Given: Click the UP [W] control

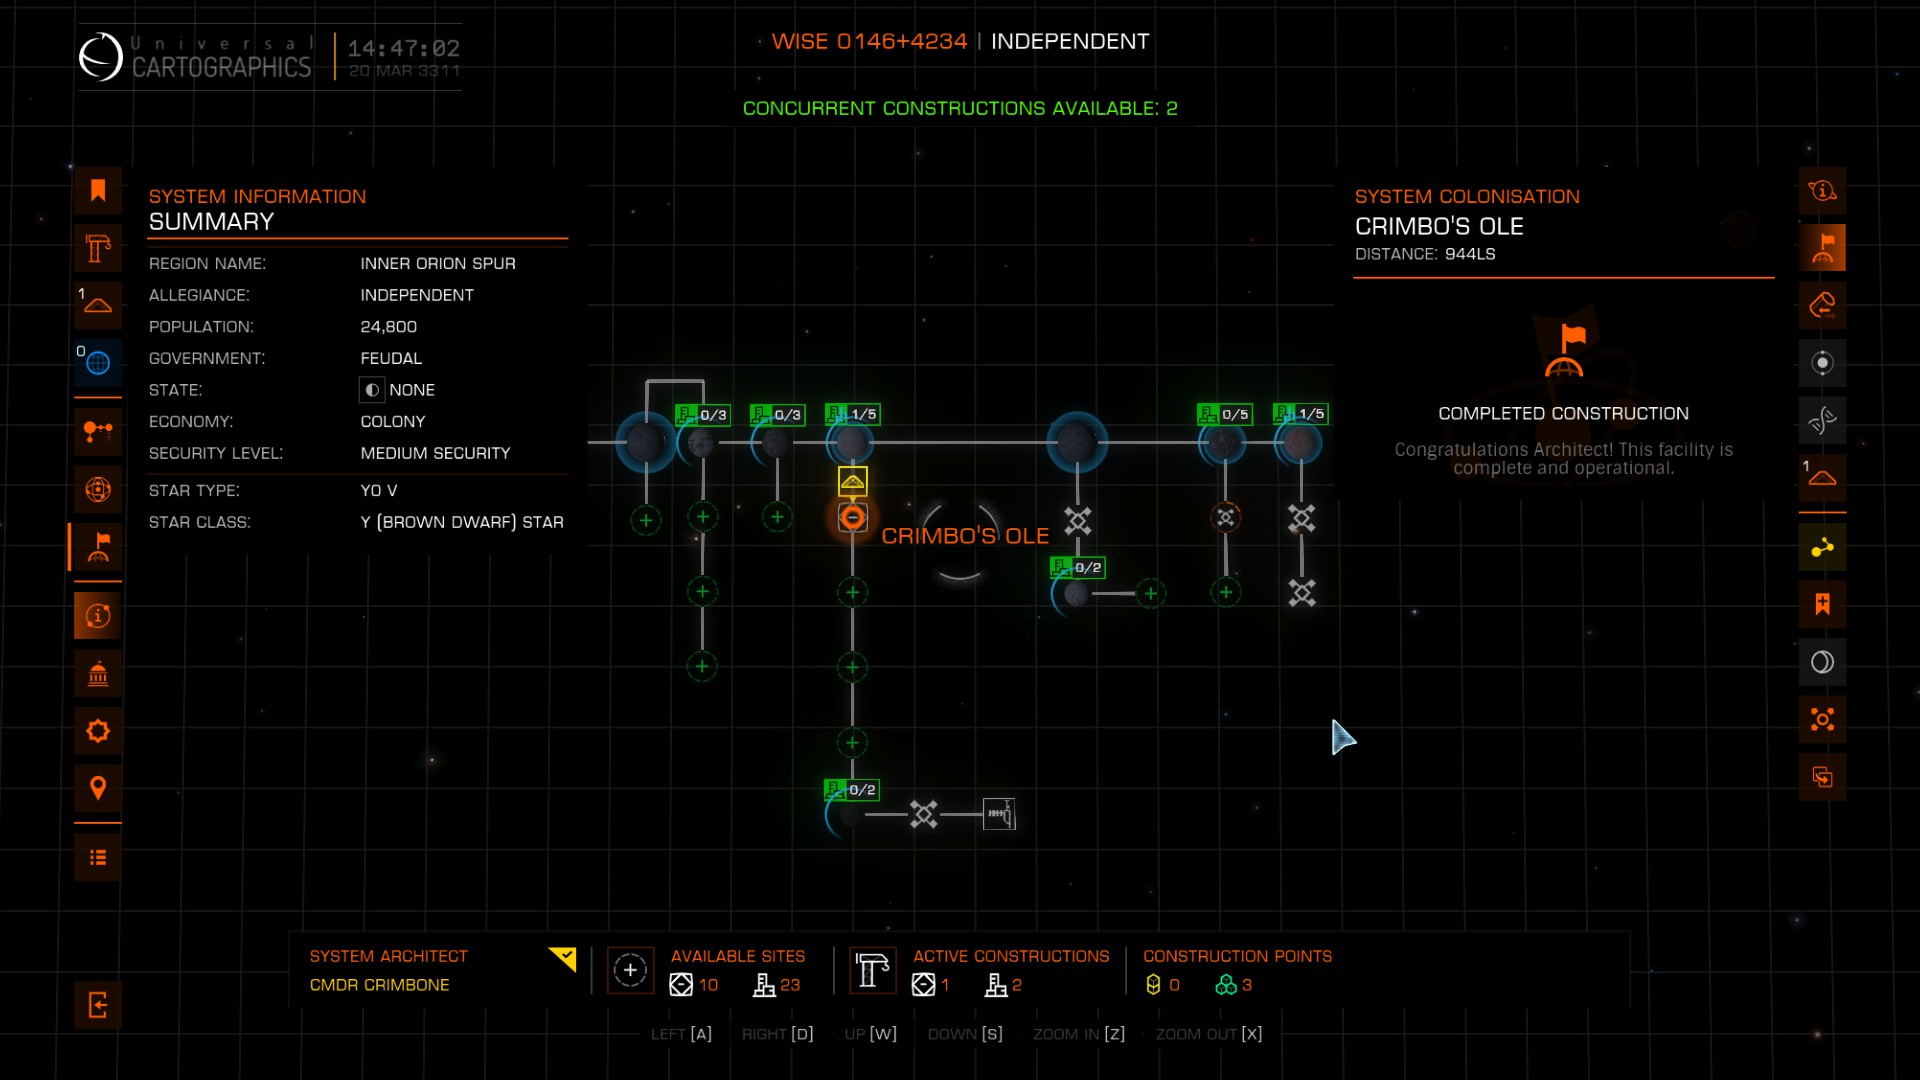Looking at the screenshot, I should (871, 1034).
